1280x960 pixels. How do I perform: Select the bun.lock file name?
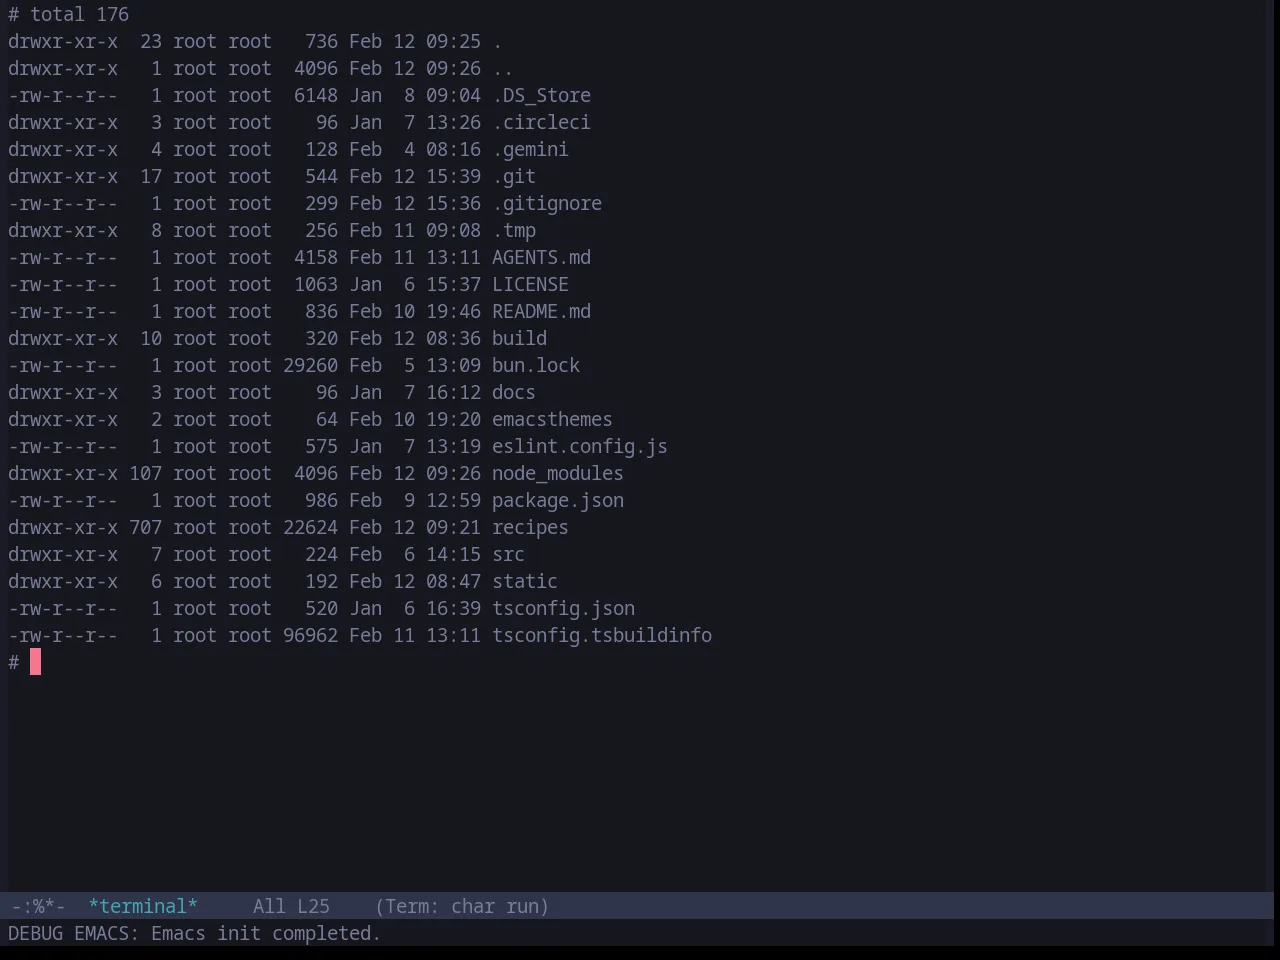[x=536, y=365]
